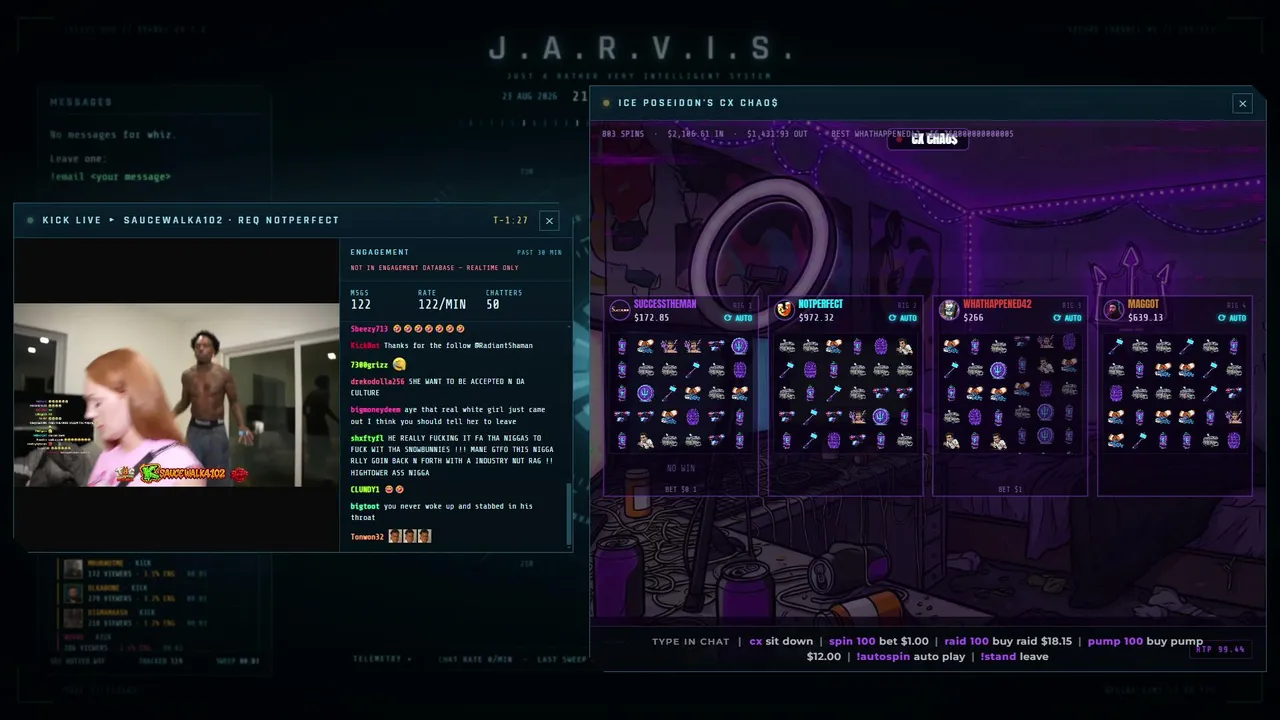This screenshot has width=1280, height=720.
Task: Click the Kick live video feed
Action: click(176, 395)
